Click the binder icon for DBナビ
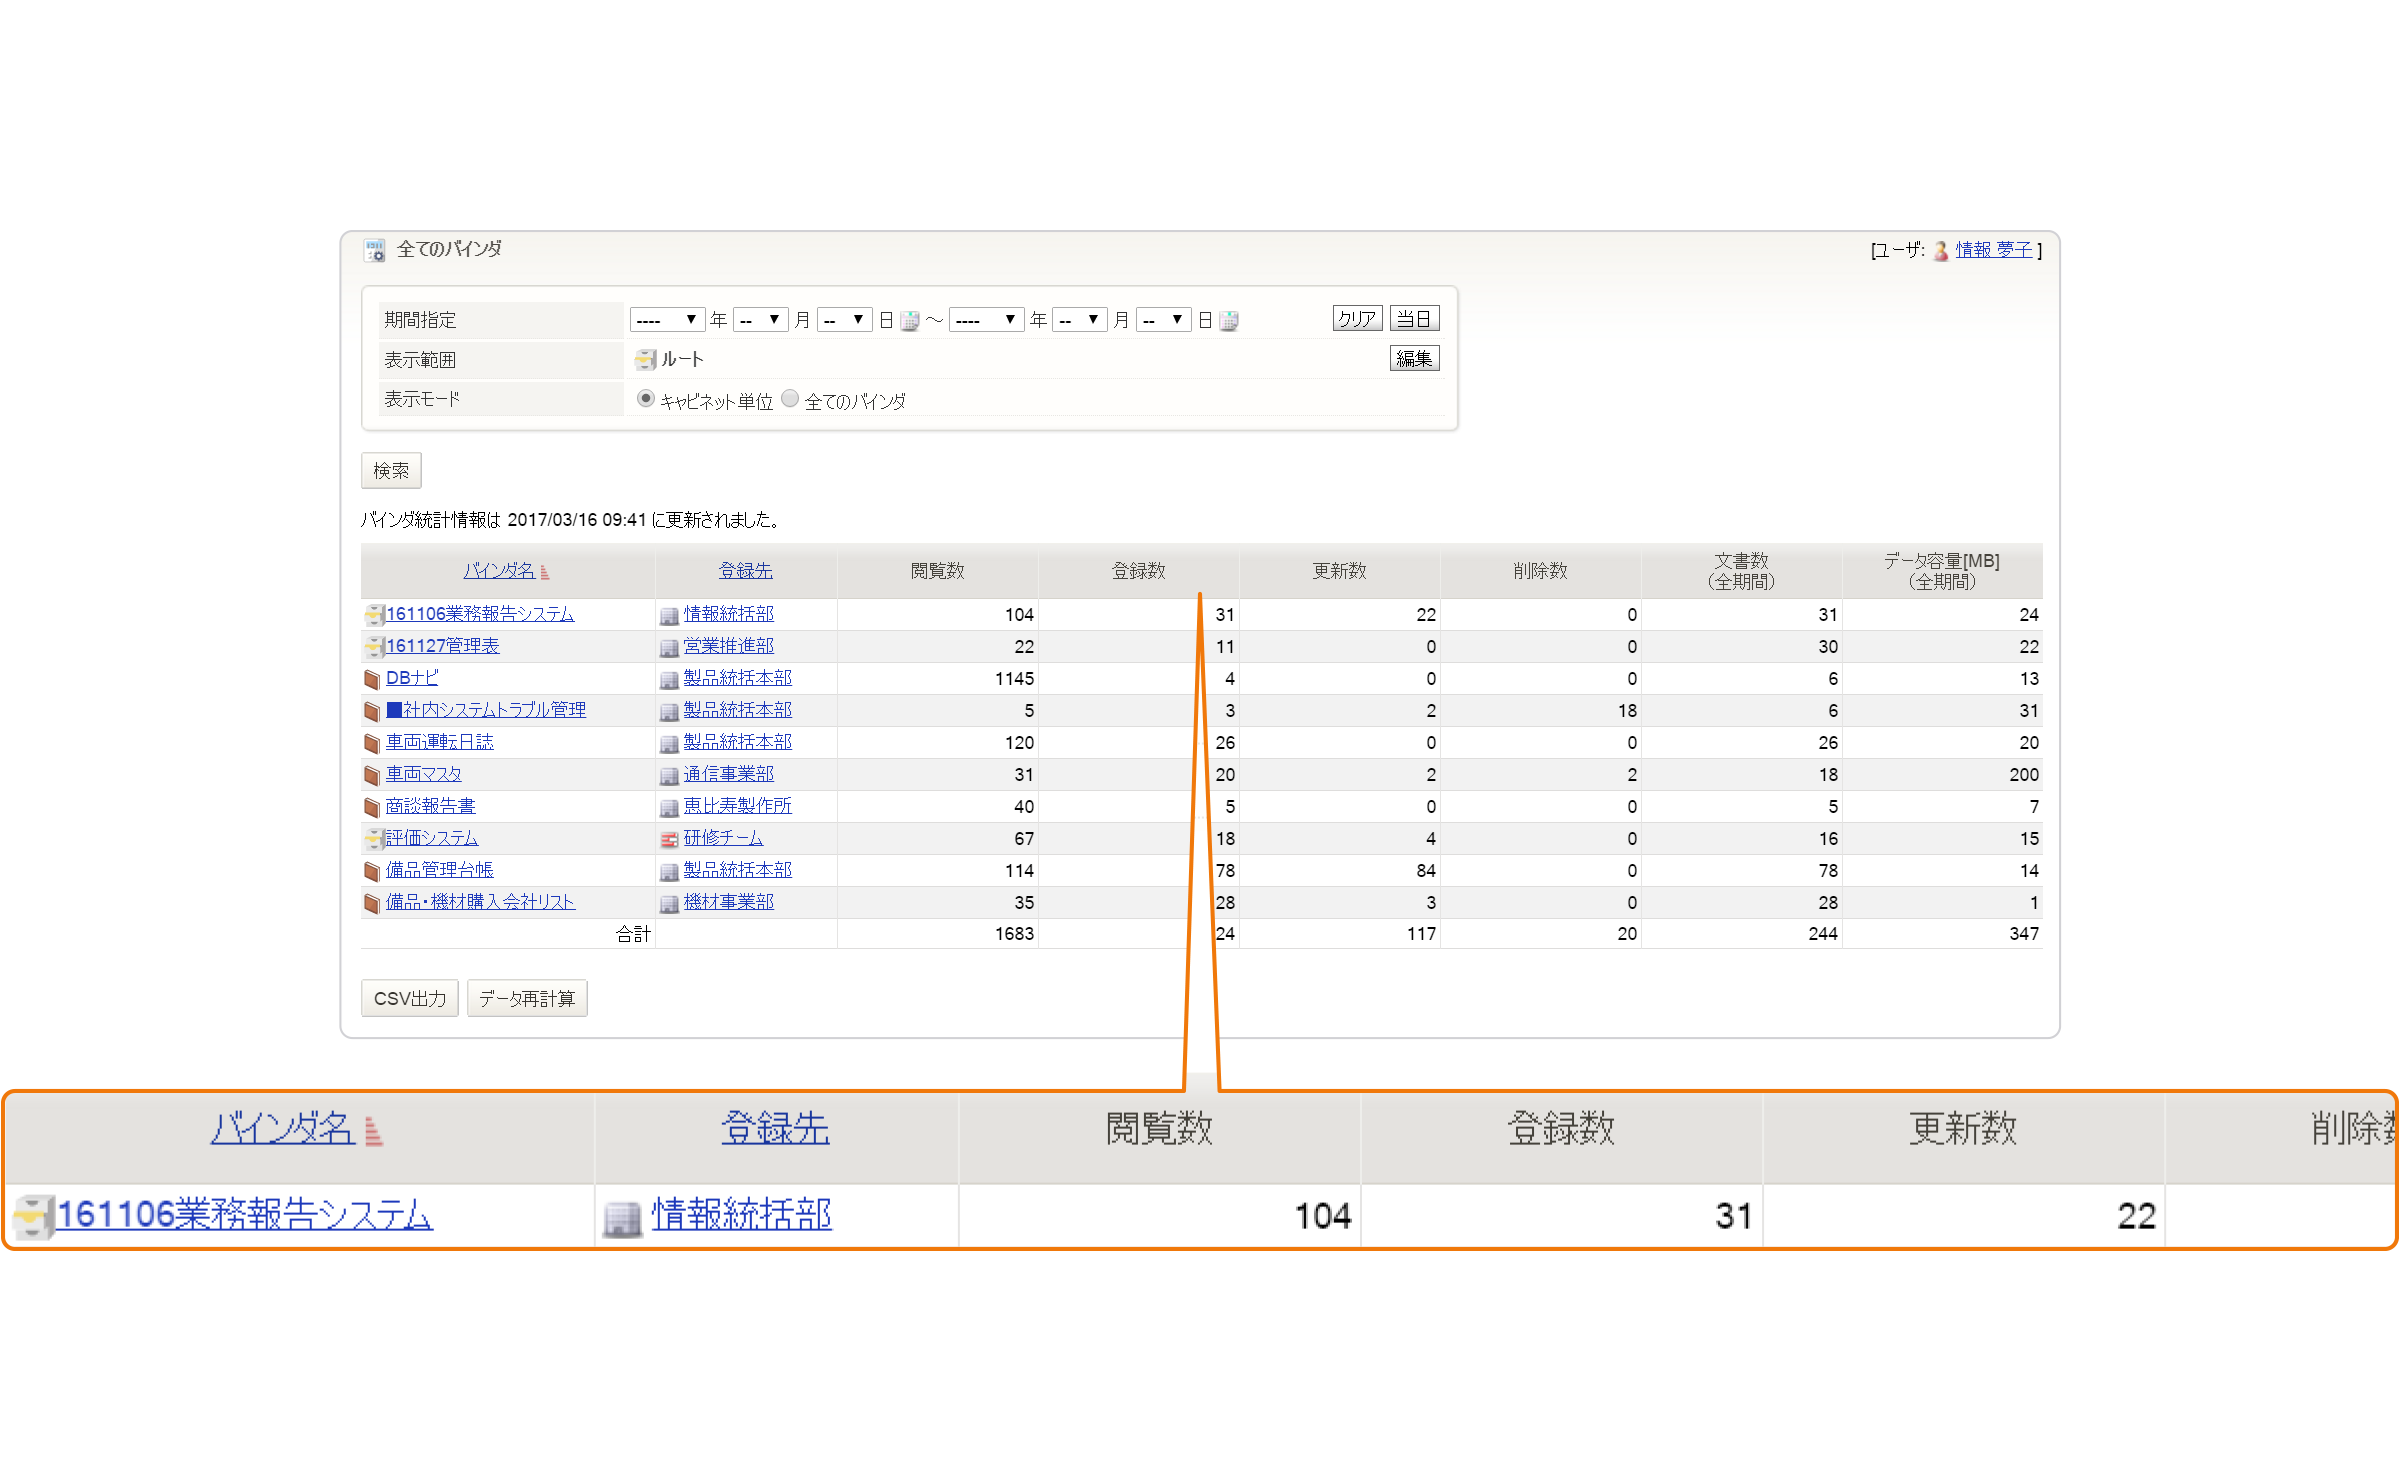Image resolution: width=2400 pixels, height=1480 pixels. [x=372, y=679]
